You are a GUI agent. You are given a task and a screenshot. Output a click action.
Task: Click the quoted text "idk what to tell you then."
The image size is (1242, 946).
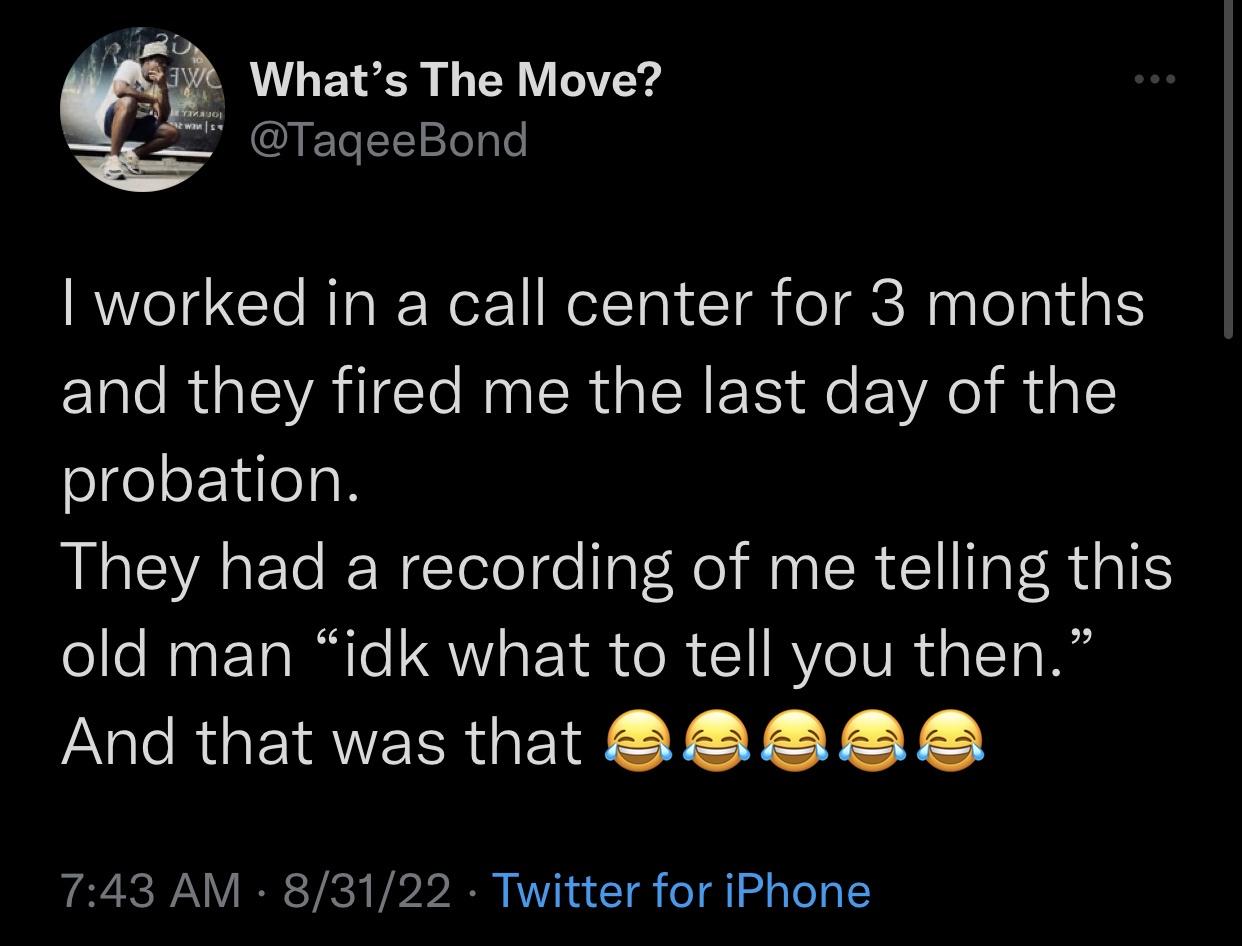tap(721, 654)
